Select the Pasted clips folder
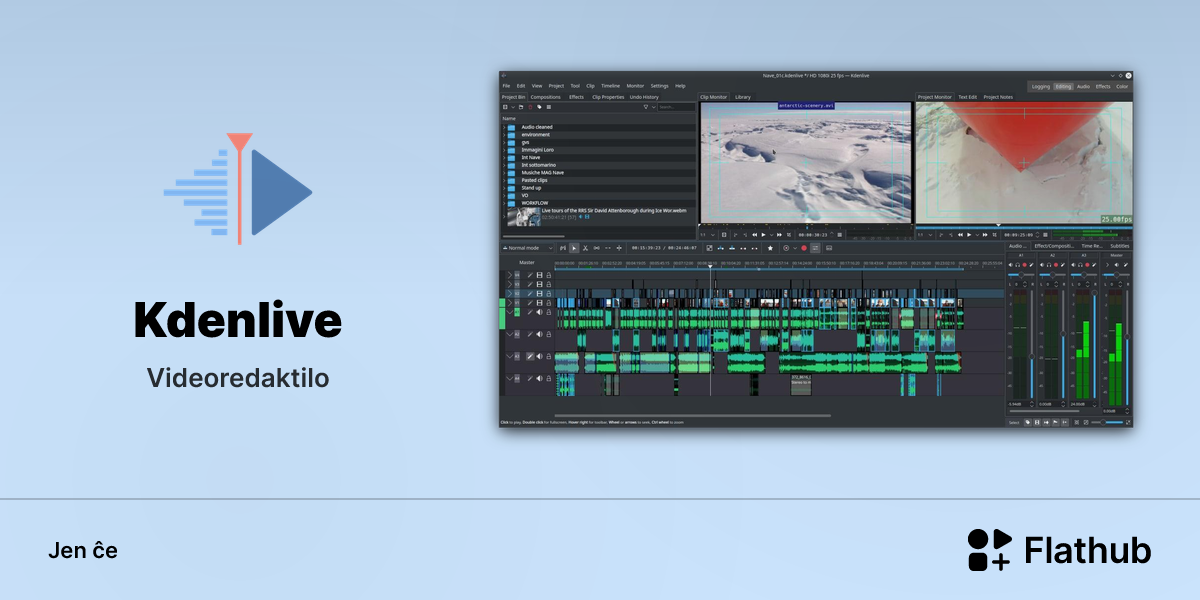The image size is (1200, 600). [534, 180]
